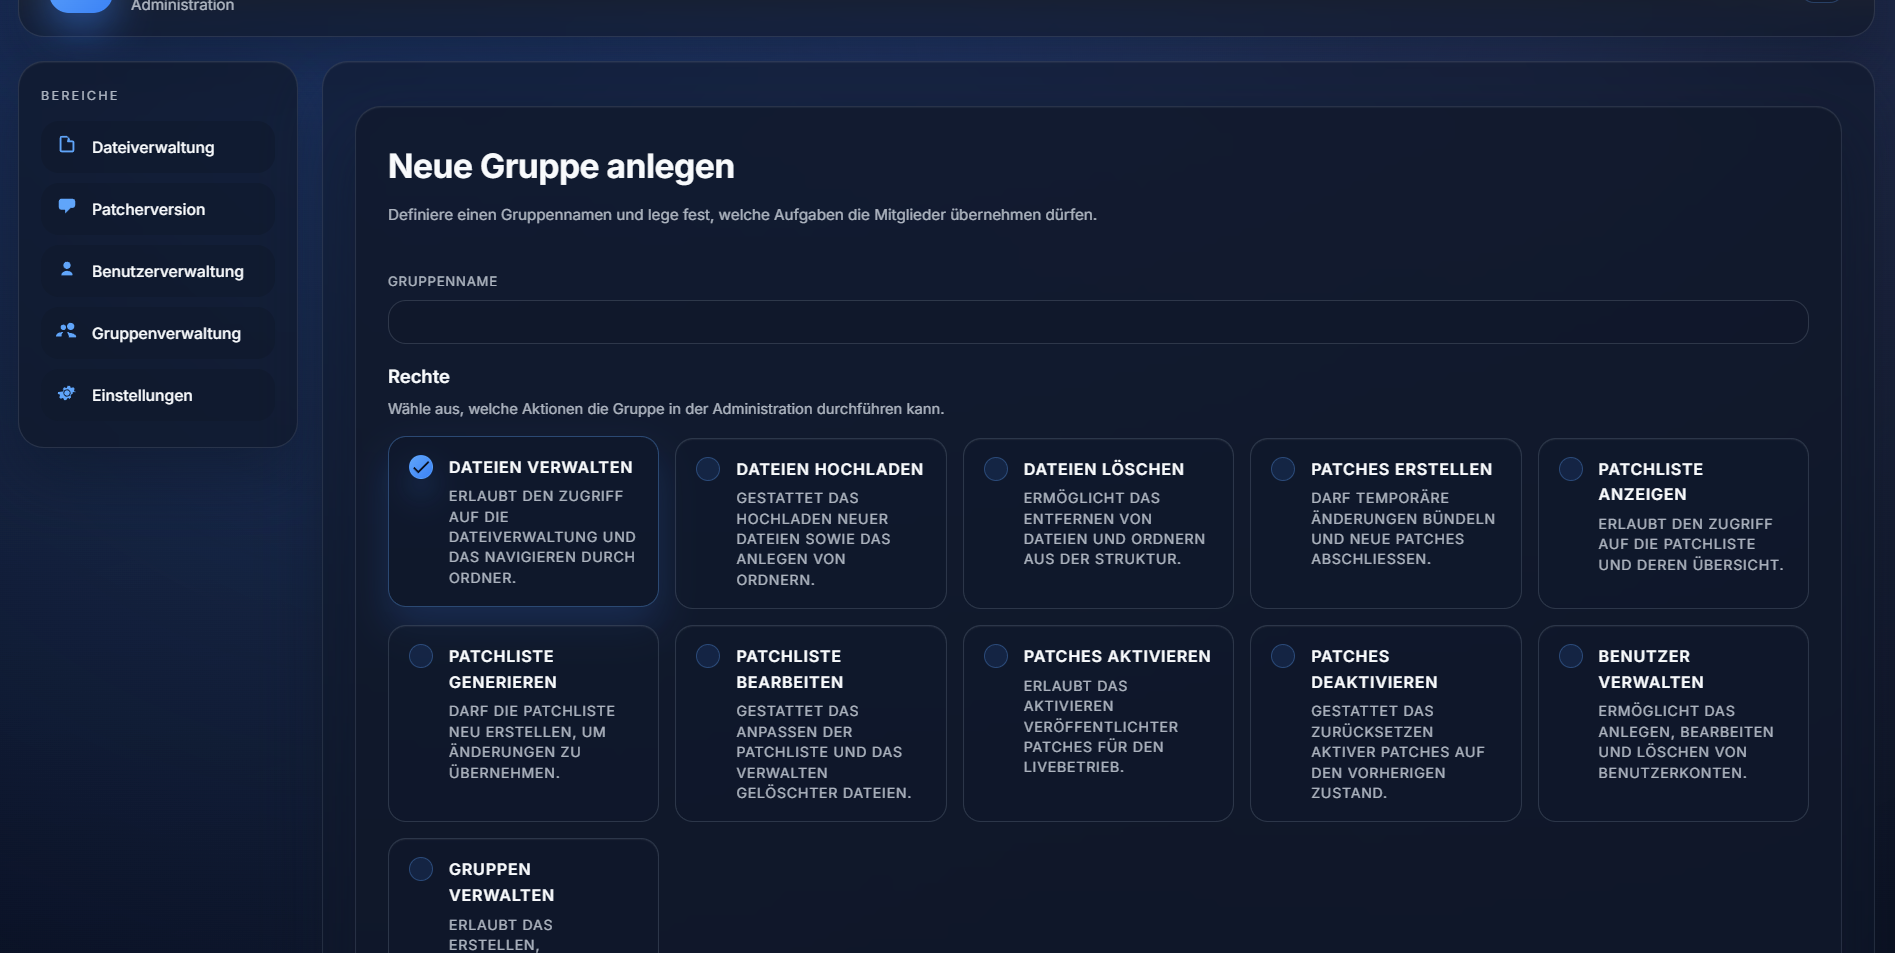
Task: Click the Patches erstellen description text
Action: coord(1403,528)
